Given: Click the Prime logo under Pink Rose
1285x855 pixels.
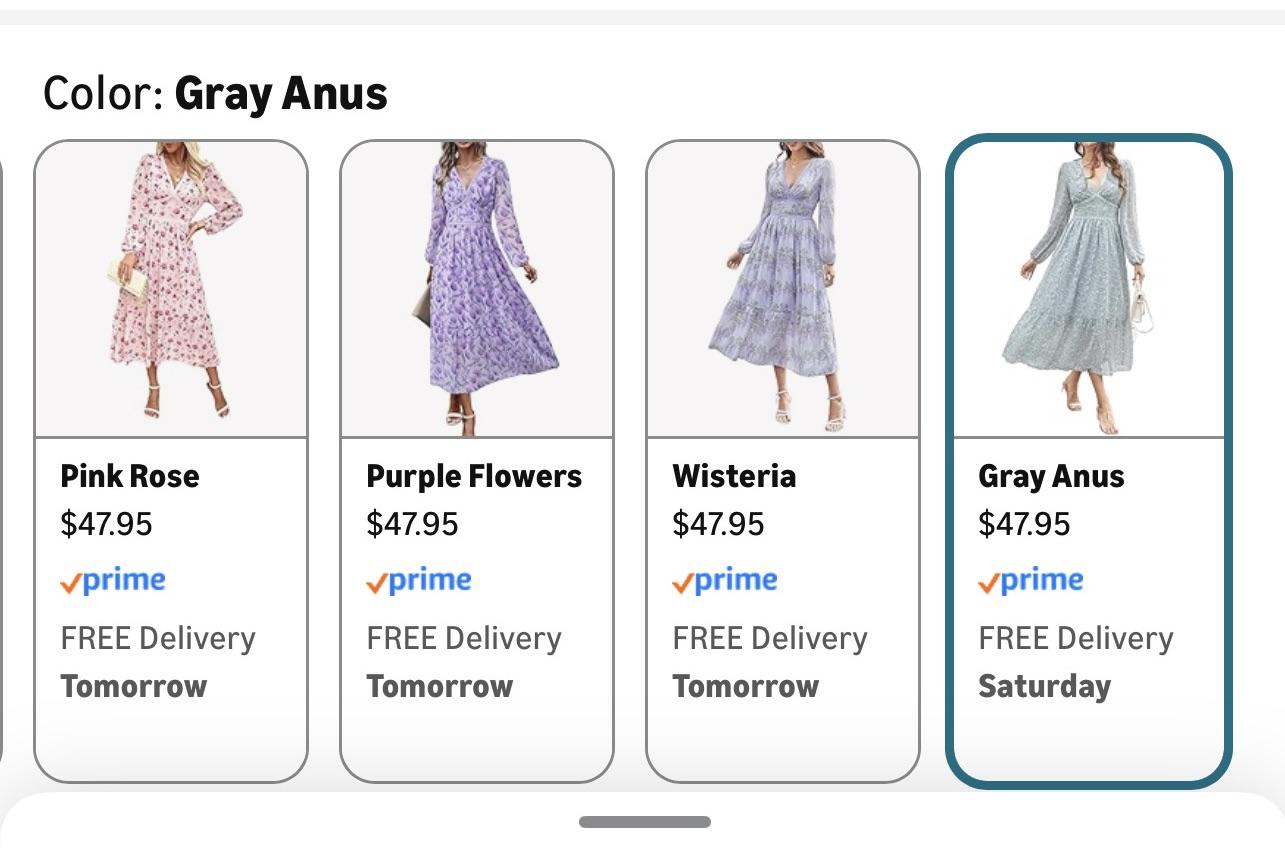Looking at the screenshot, I should click(x=113, y=581).
